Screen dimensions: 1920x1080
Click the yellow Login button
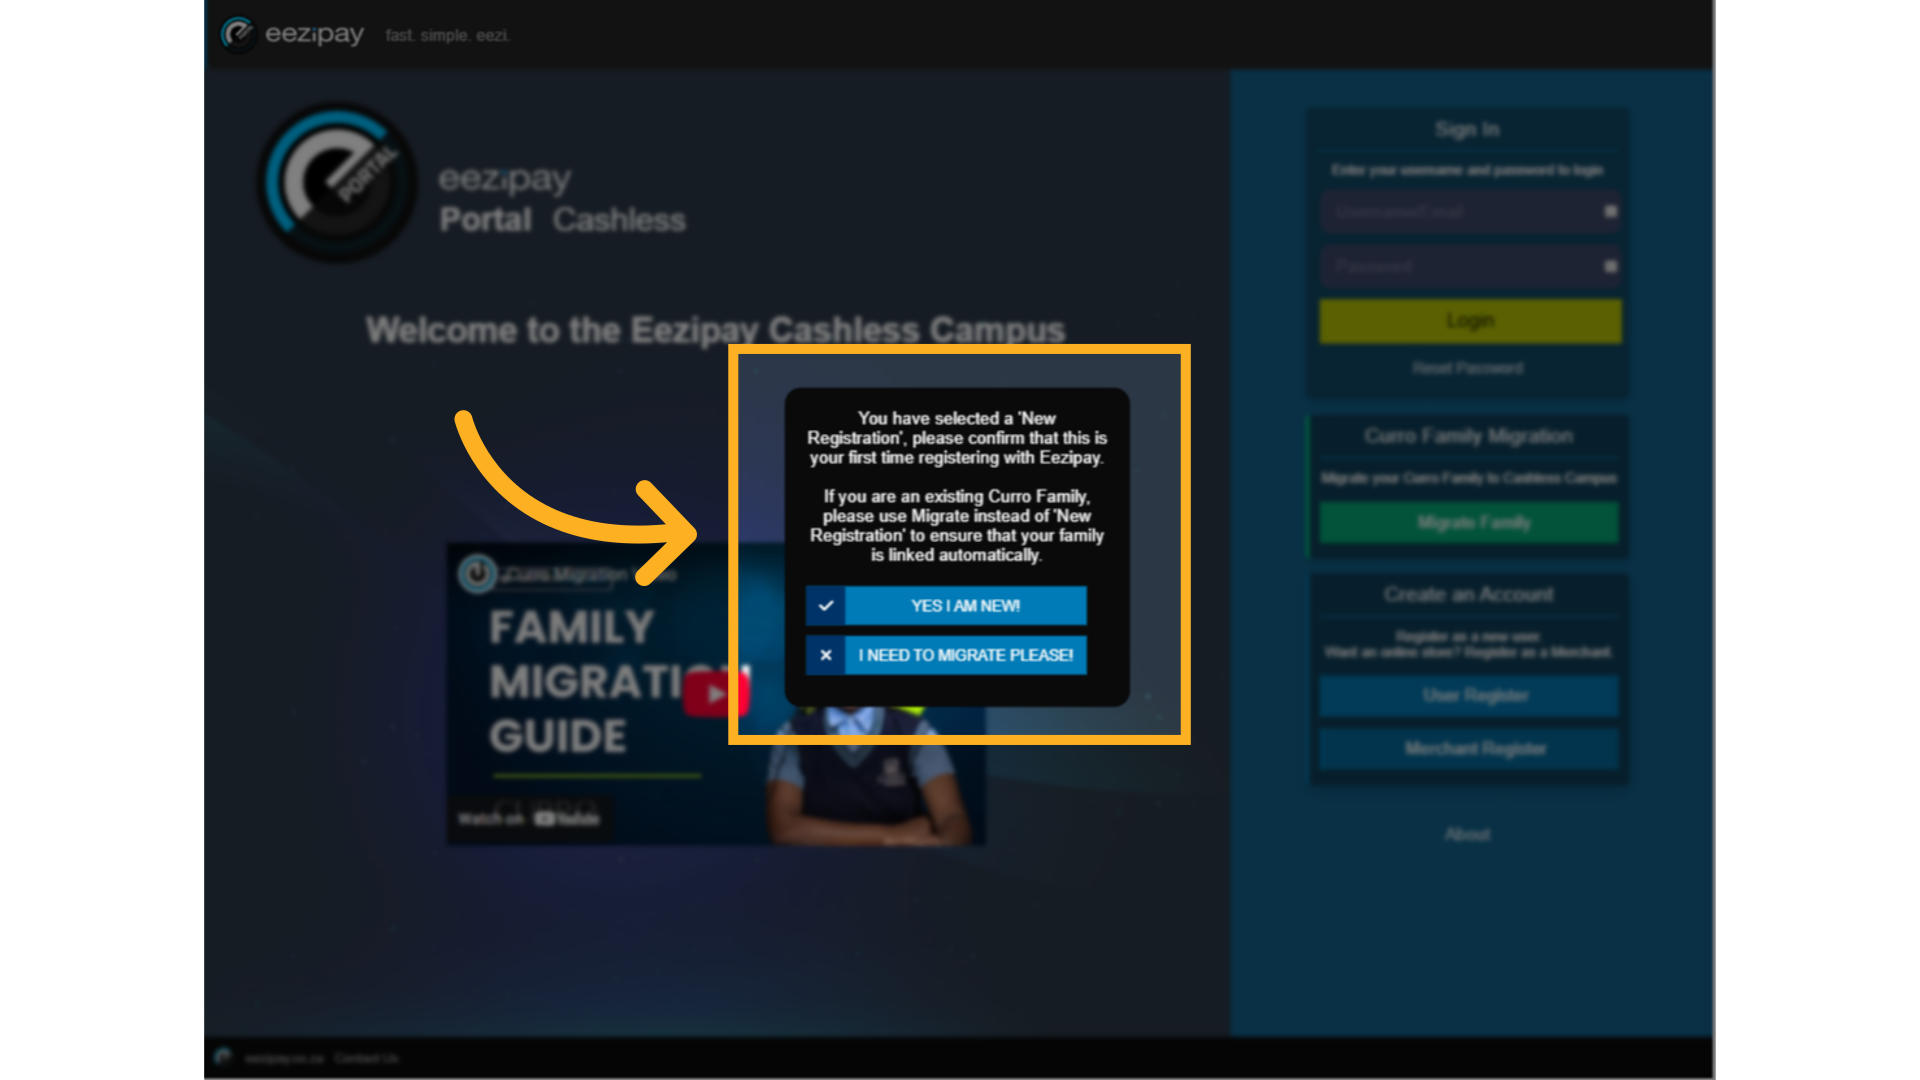pyautogui.click(x=1470, y=321)
